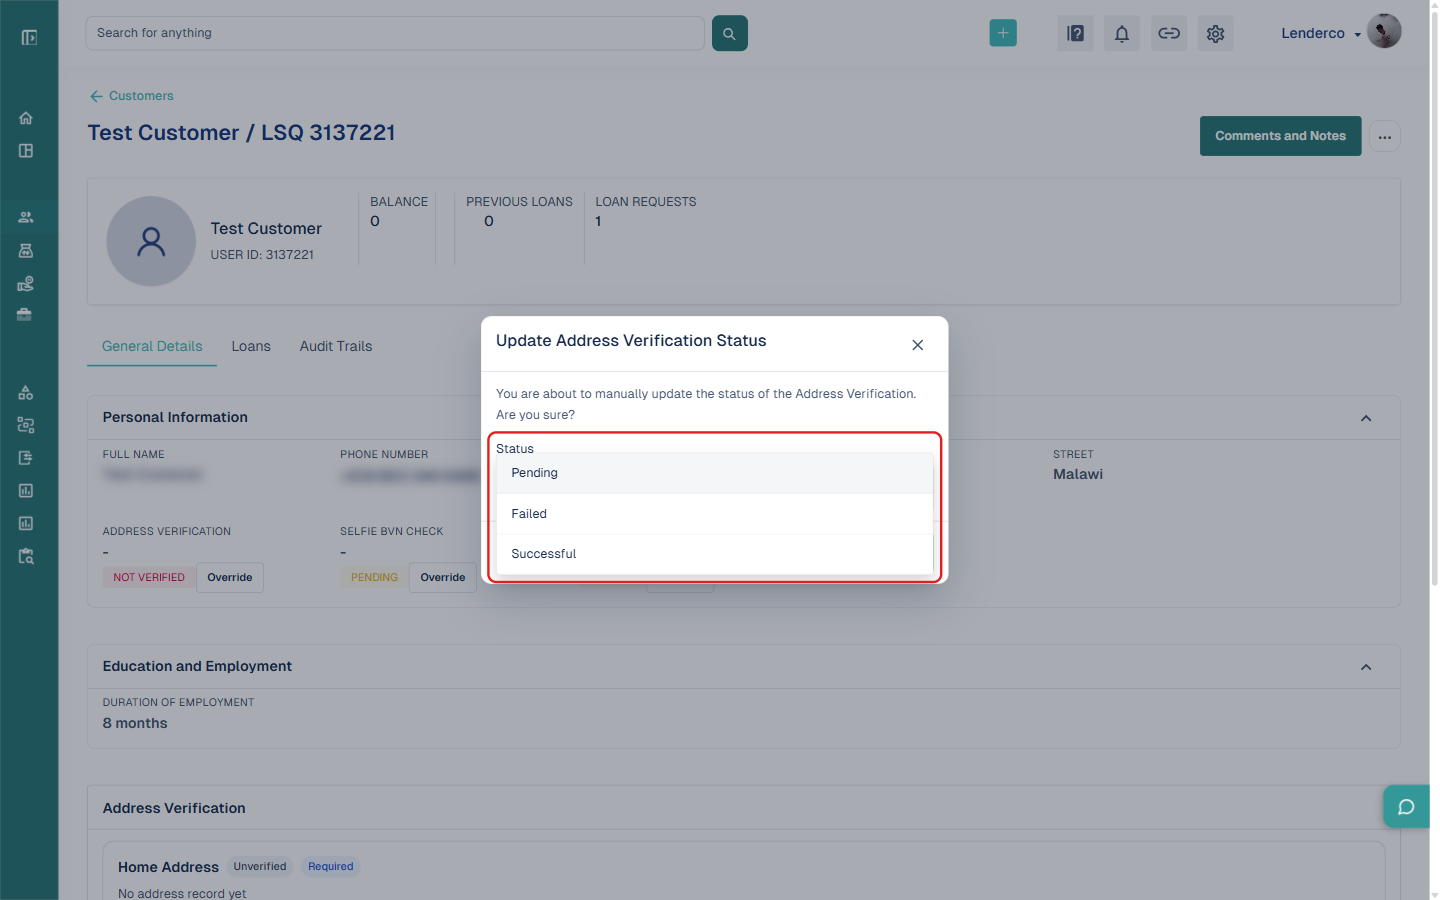The width and height of the screenshot is (1440, 900).
Task: Click Override beside PENDING selfie check
Action: 443,578
